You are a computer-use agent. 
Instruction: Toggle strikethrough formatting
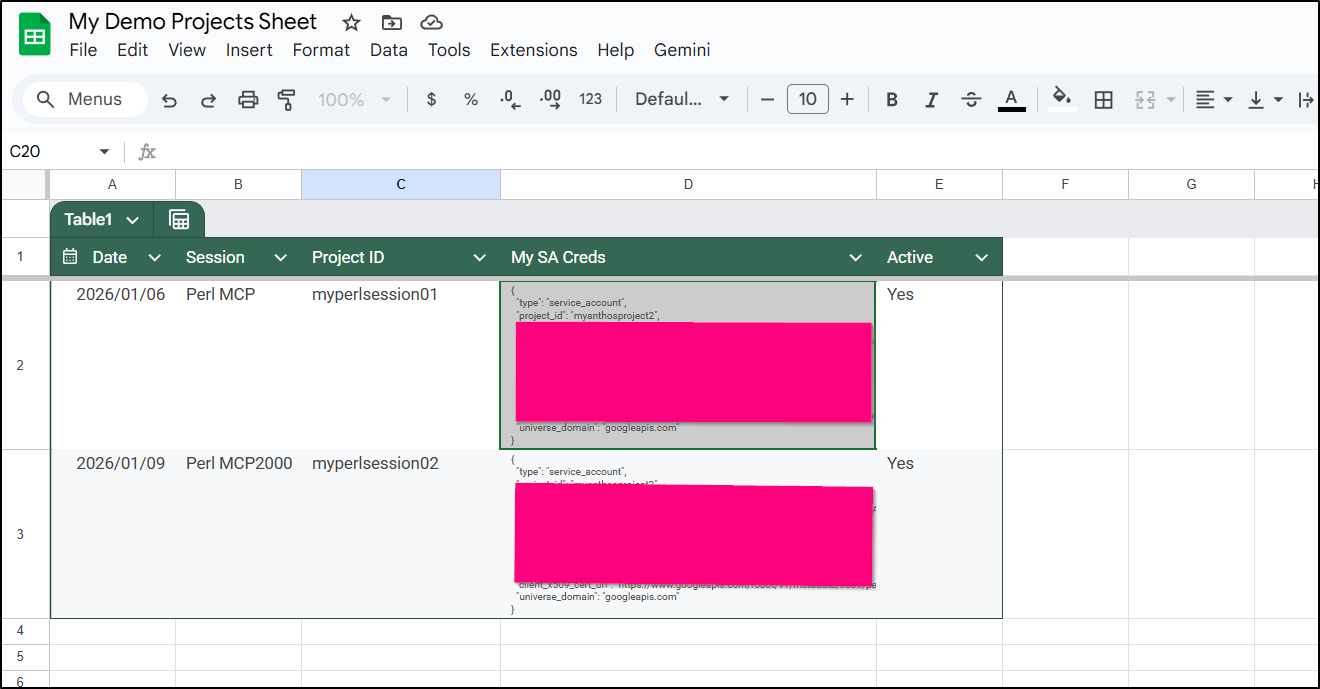coord(971,99)
